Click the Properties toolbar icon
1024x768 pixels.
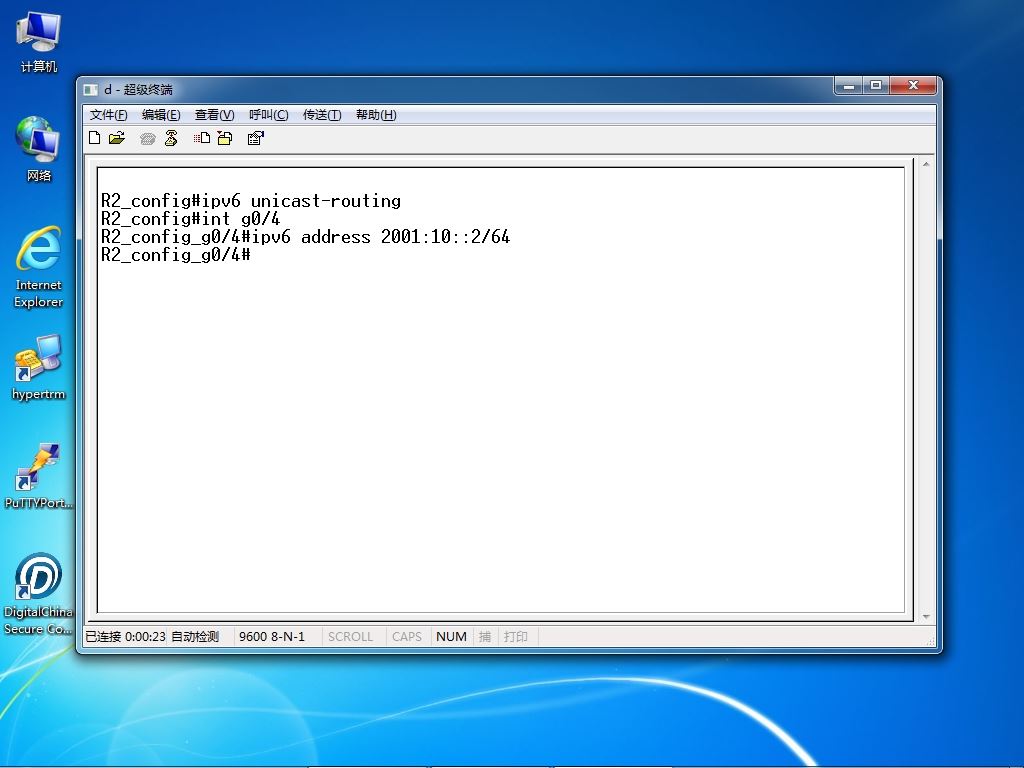pos(255,138)
